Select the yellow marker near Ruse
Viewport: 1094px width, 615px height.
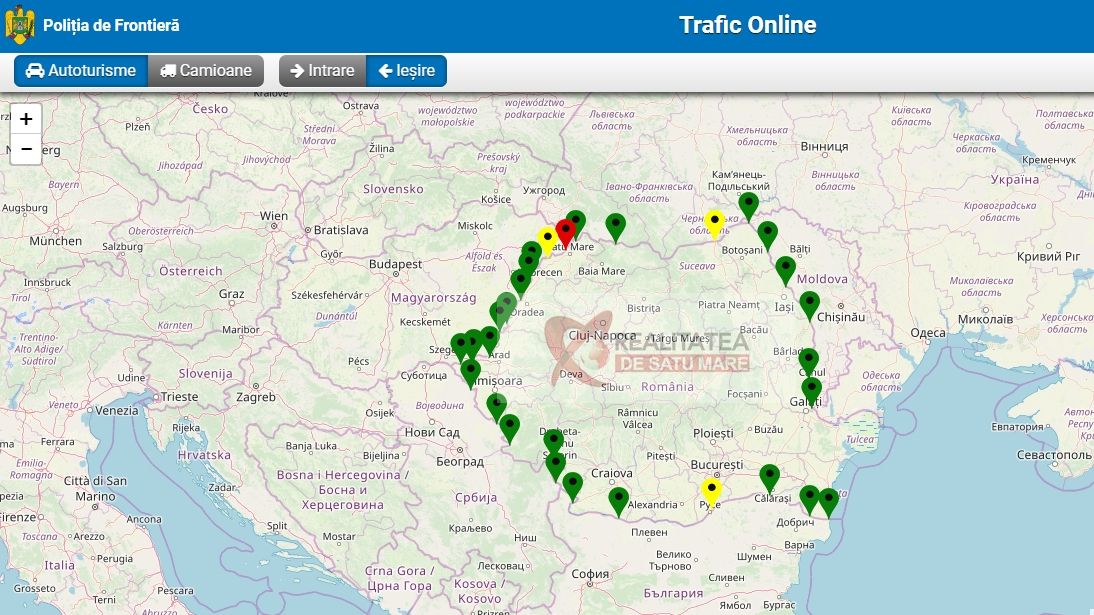click(x=711, y=491)
